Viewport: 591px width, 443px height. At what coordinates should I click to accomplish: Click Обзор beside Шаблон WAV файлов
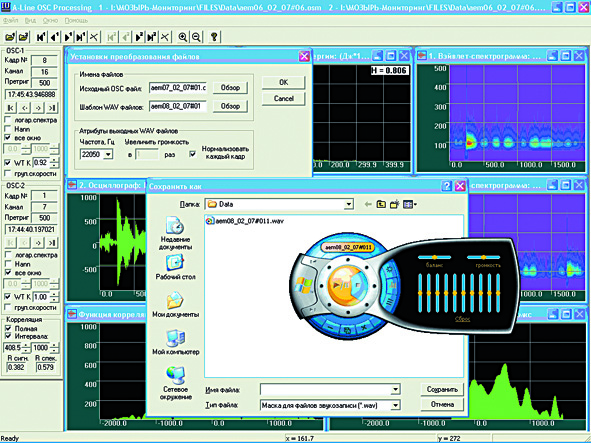click(x=230, y=106)
